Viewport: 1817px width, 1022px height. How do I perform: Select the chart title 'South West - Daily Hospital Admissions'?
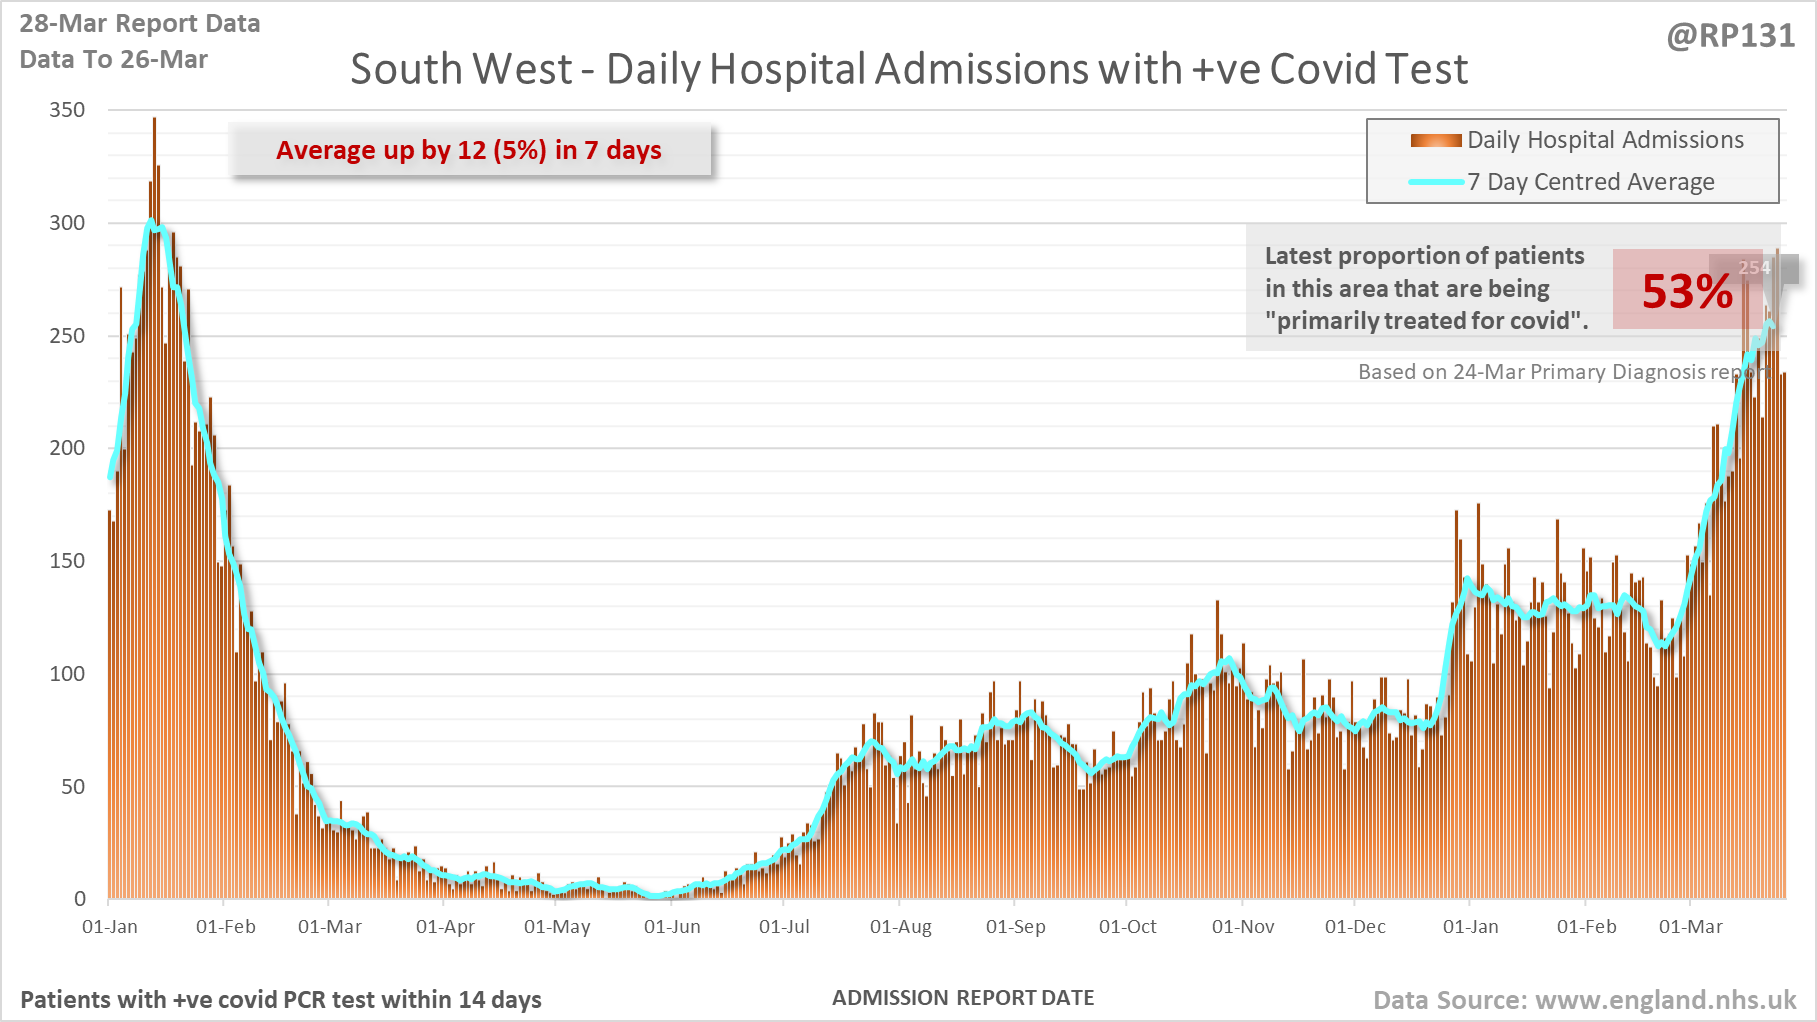click(908, 70)
